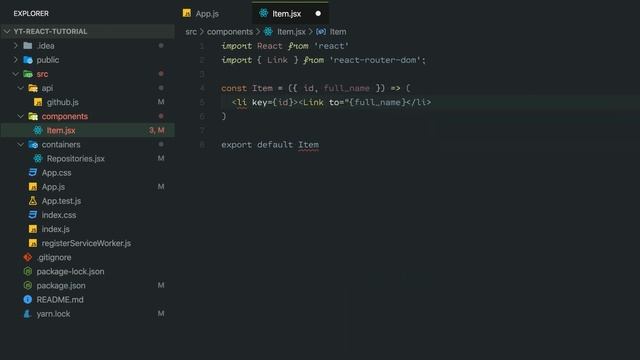Viewport: 640px width, 360px height.
Task: Open index.css file
Action: pos(59,215)
